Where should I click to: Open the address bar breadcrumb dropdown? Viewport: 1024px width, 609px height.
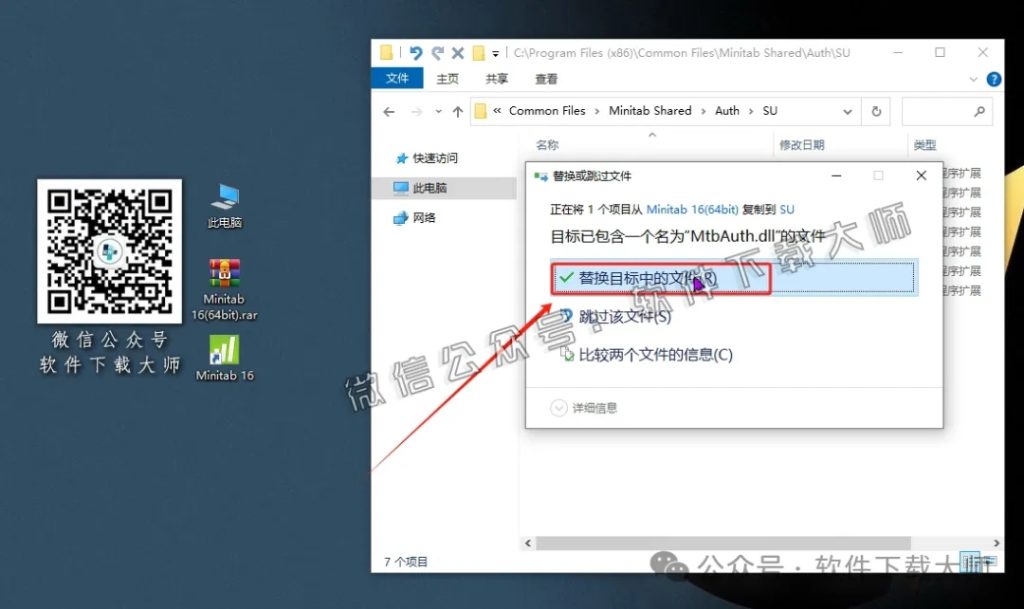coord(848,111)
